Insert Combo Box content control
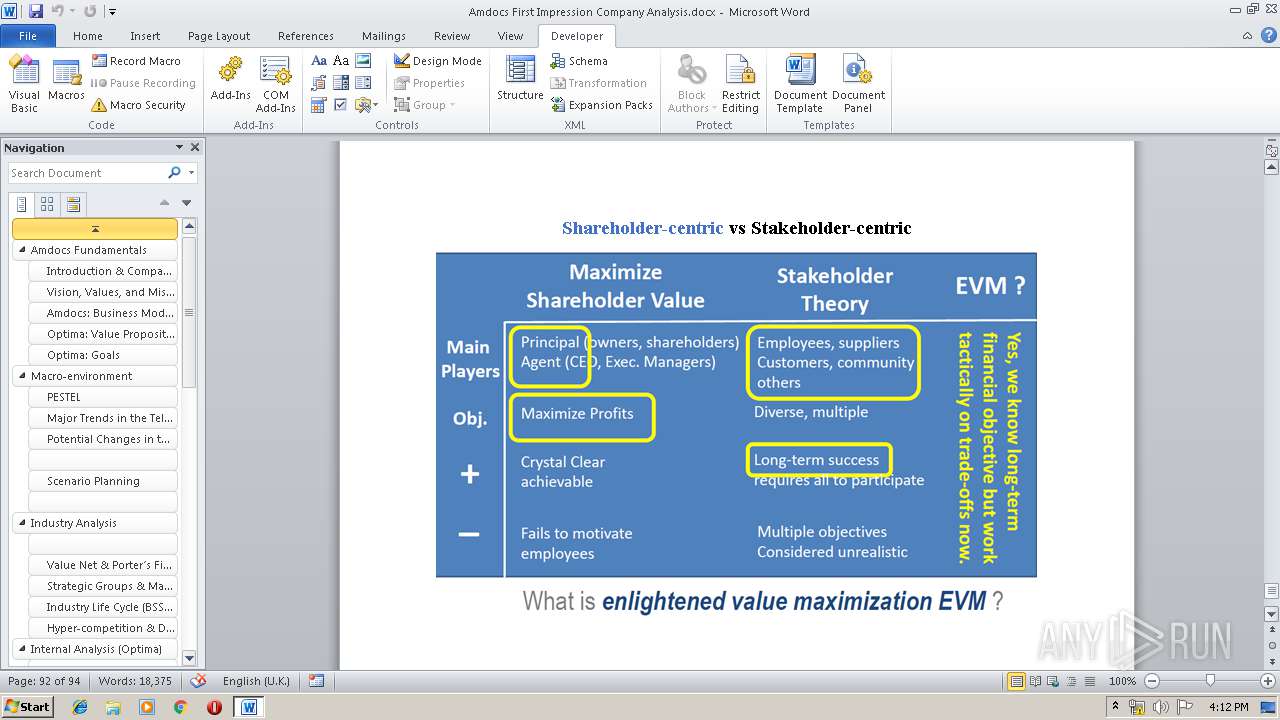Image resolution: width=1280 pixels, height=720 pixels. click(341, 83)
